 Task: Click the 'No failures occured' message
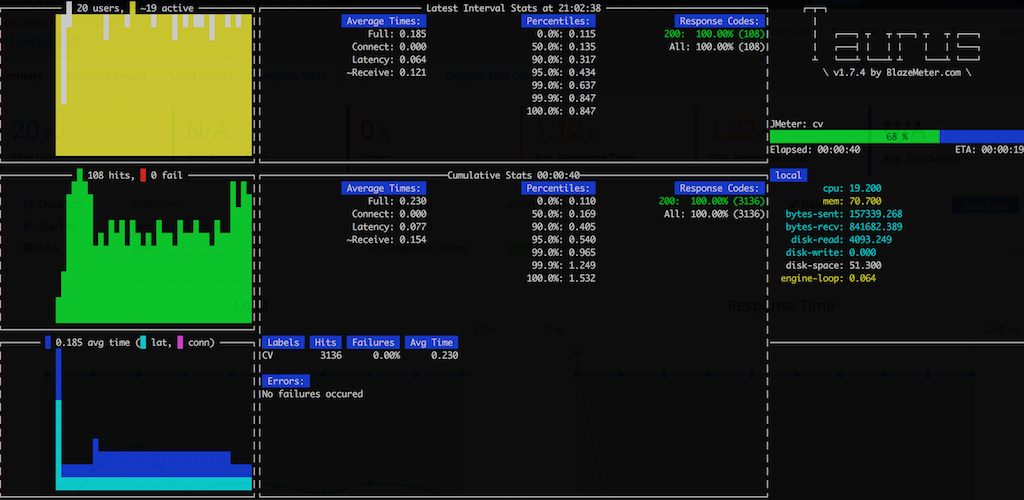point(312,394)
